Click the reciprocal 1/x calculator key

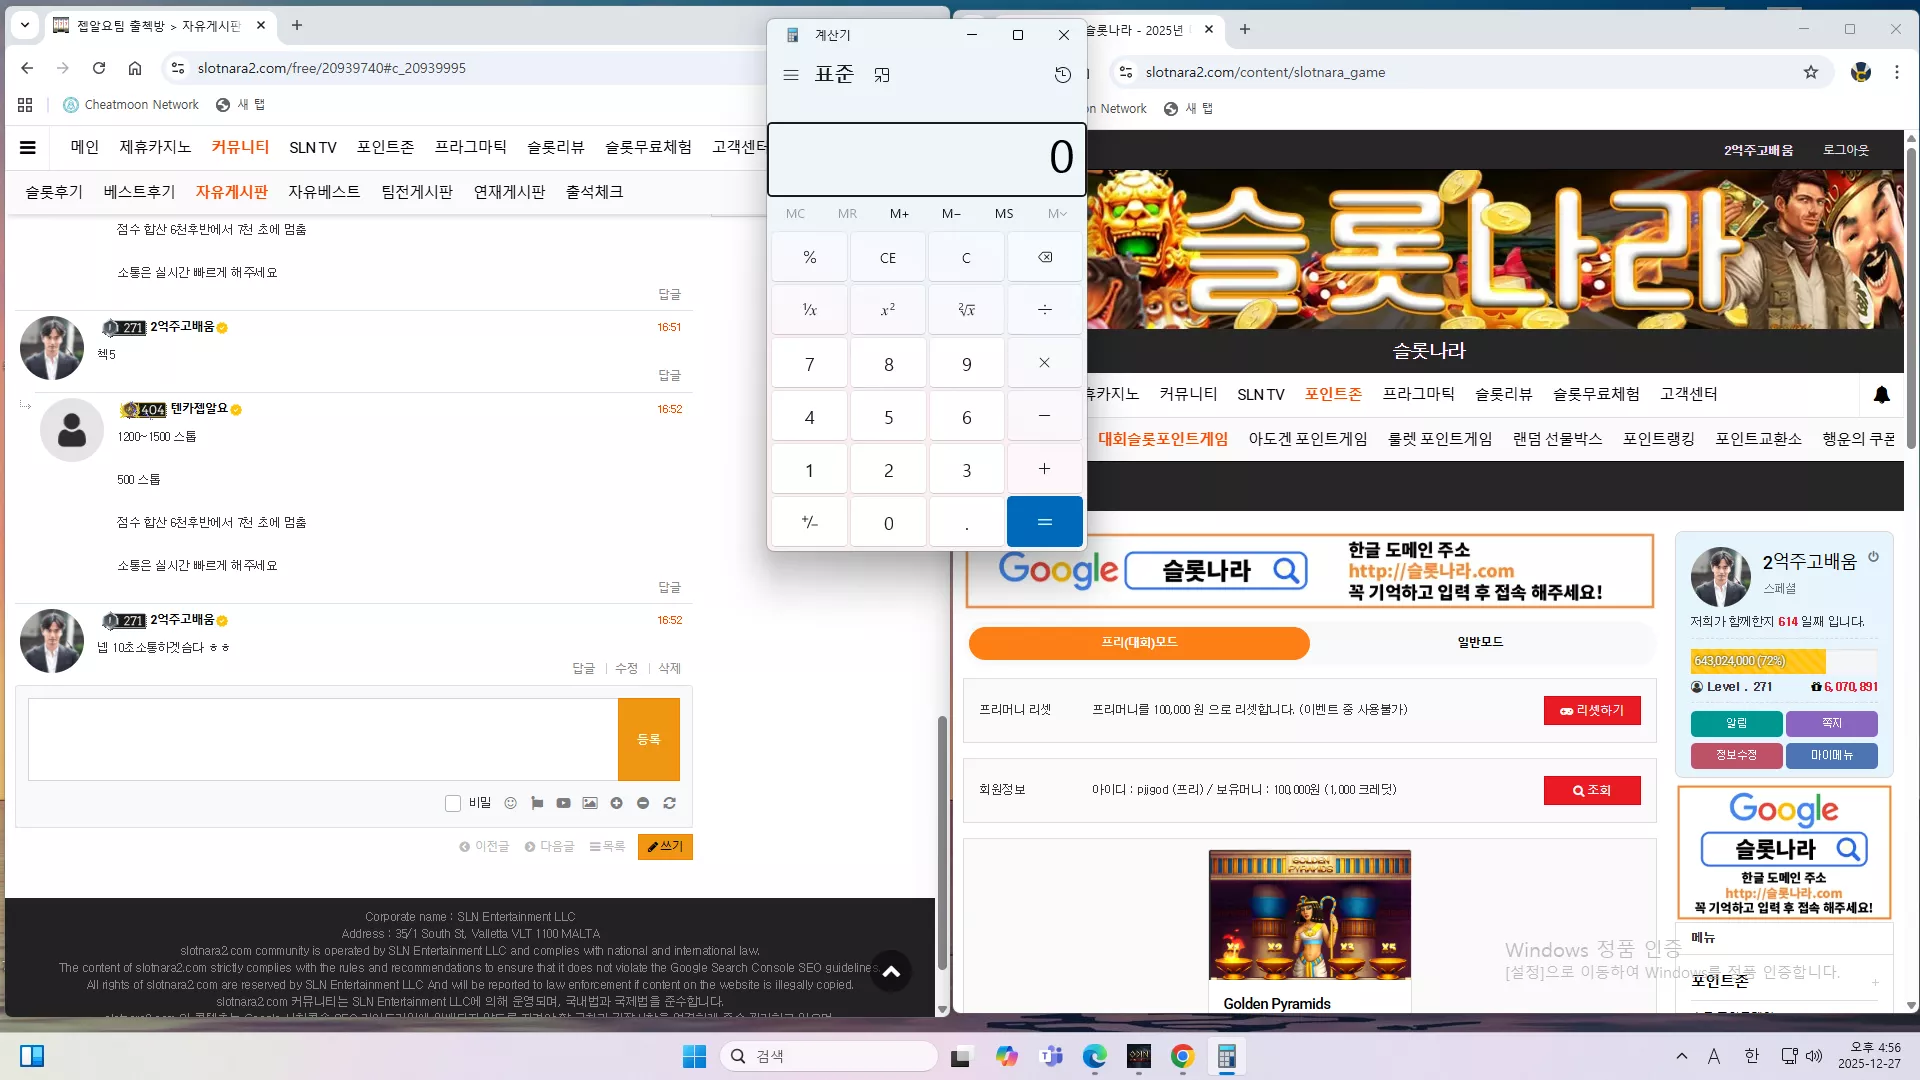pos(810,310)
